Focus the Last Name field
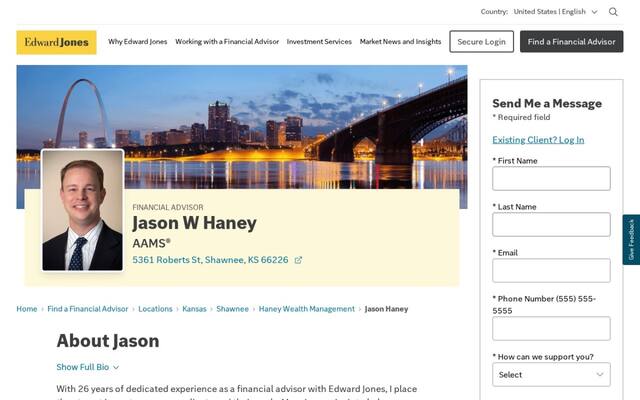The height and width of the screenshot is (400, 640). click(551, 224)
